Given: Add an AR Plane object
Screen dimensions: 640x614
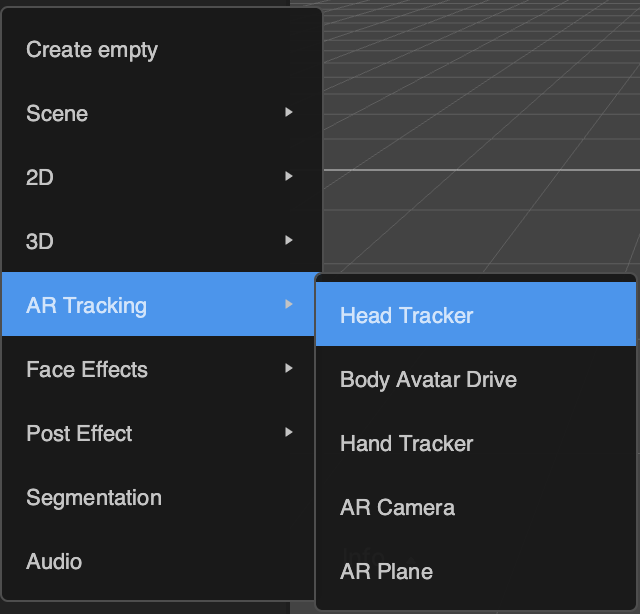Looking at the screenshot, I should (x=476, y=571).
